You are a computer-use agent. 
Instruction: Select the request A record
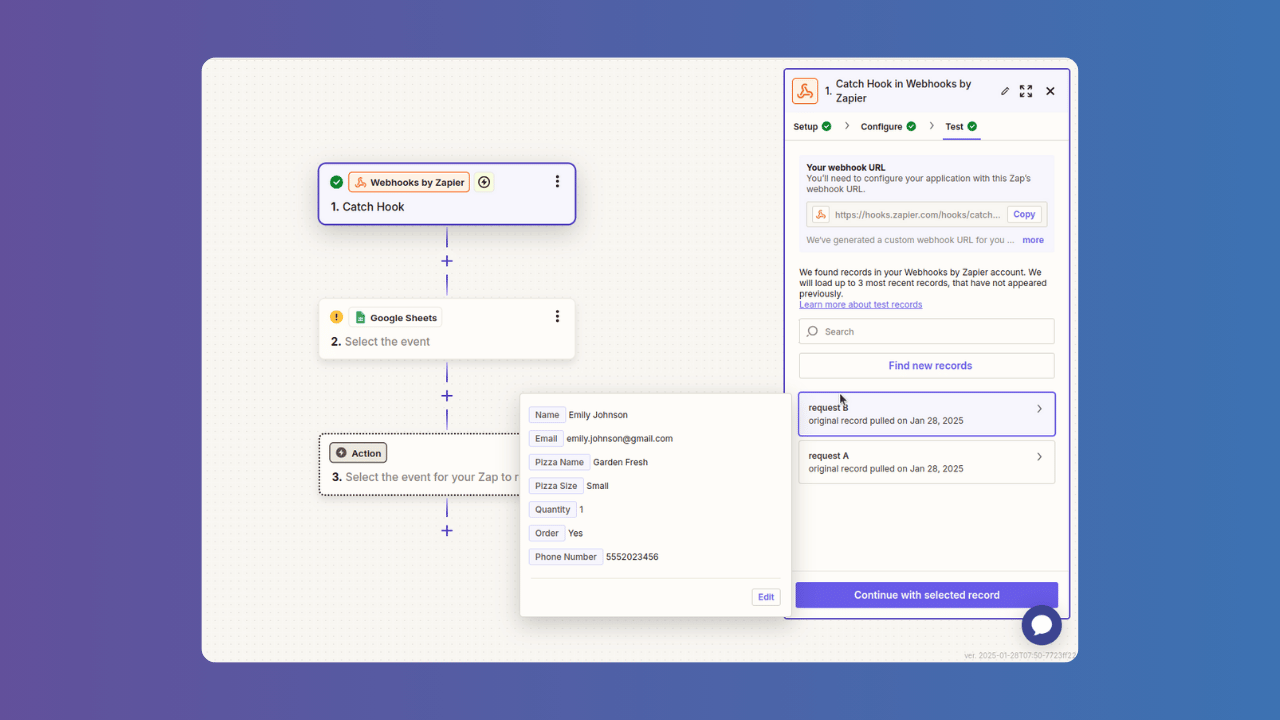pyautogui.click(x=927, y=462)
